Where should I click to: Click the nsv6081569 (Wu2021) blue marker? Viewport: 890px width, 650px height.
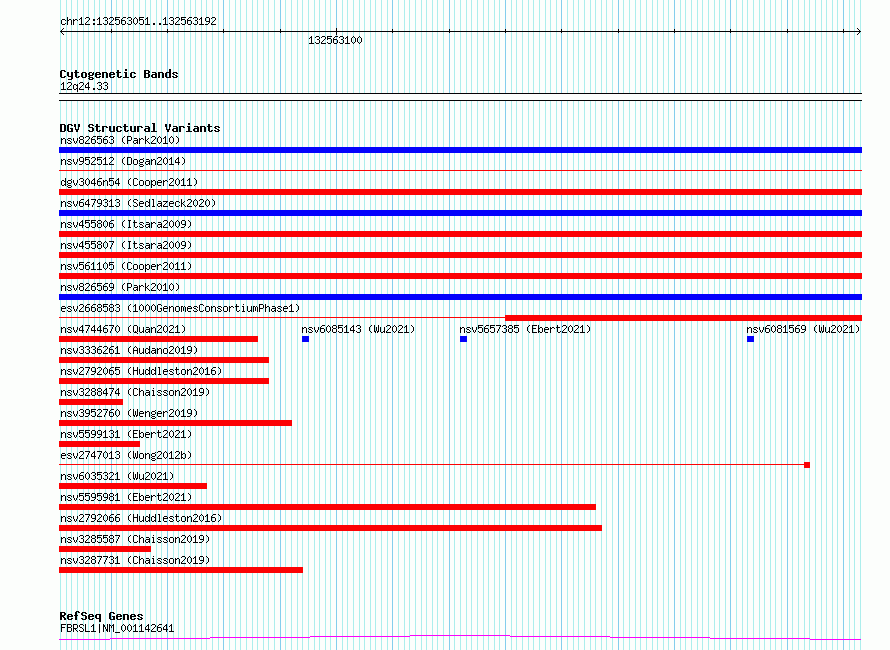750,339
